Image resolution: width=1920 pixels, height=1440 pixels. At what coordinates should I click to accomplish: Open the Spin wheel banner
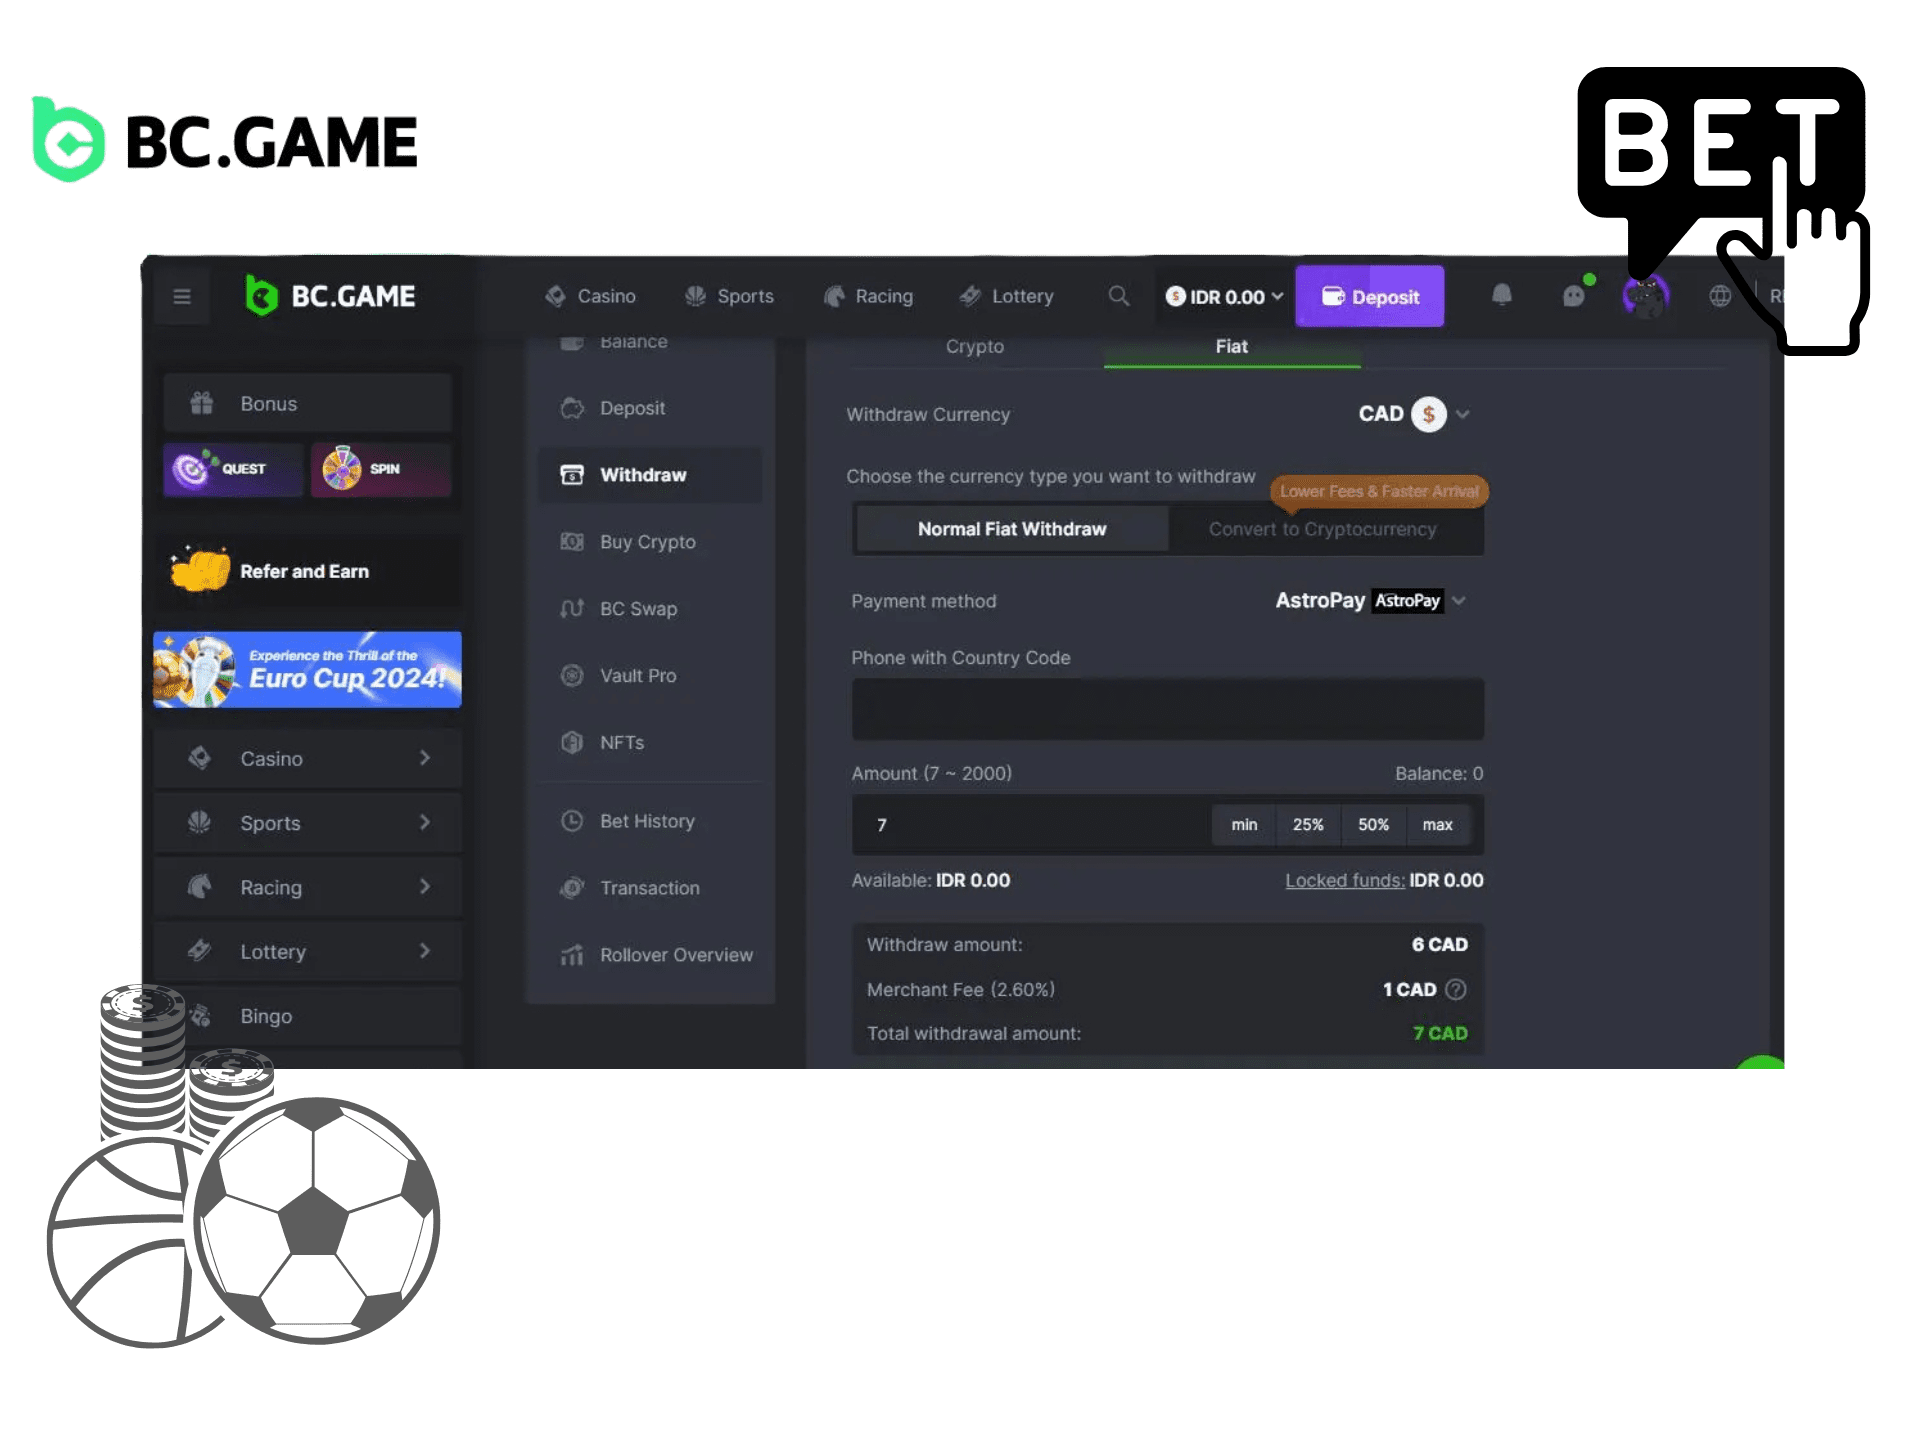point(381,469)
